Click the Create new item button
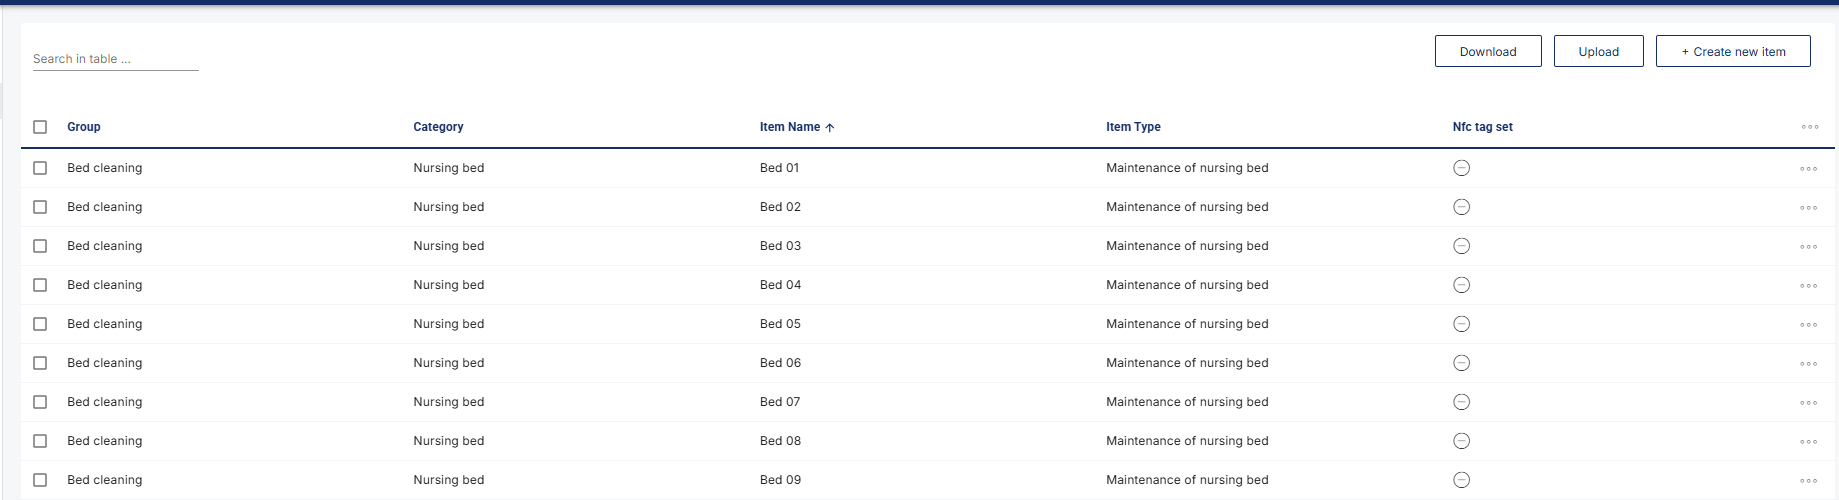This screenshot has height=500, width=1839. [x=1733, y=51]
